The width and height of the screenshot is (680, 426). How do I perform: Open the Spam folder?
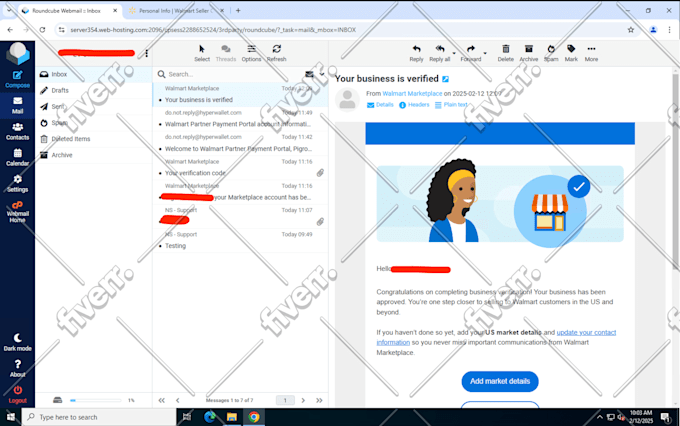click(94, 123)
